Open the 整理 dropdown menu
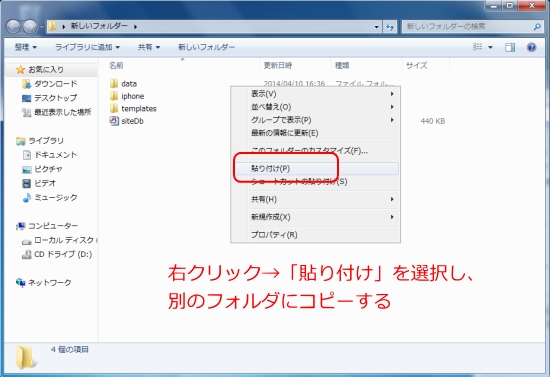Screen dimensions: 550x377 tap(25, 47)
